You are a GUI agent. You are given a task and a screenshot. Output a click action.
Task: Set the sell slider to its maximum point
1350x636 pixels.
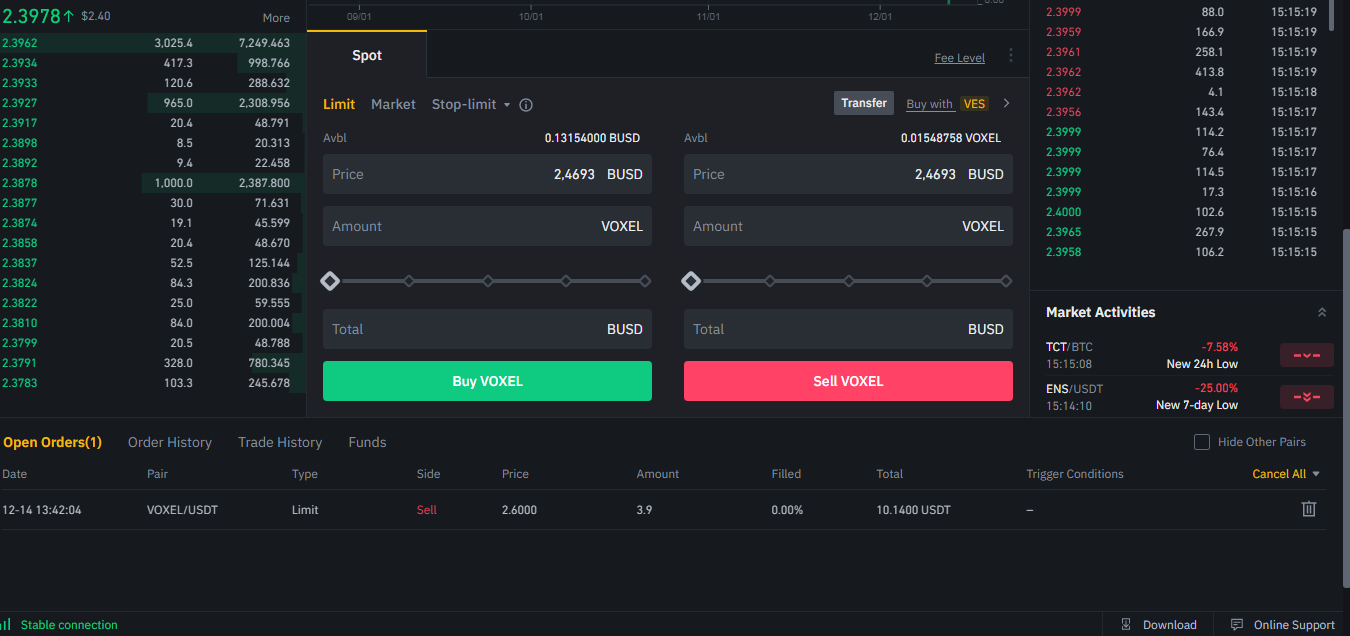[1006, 281]
